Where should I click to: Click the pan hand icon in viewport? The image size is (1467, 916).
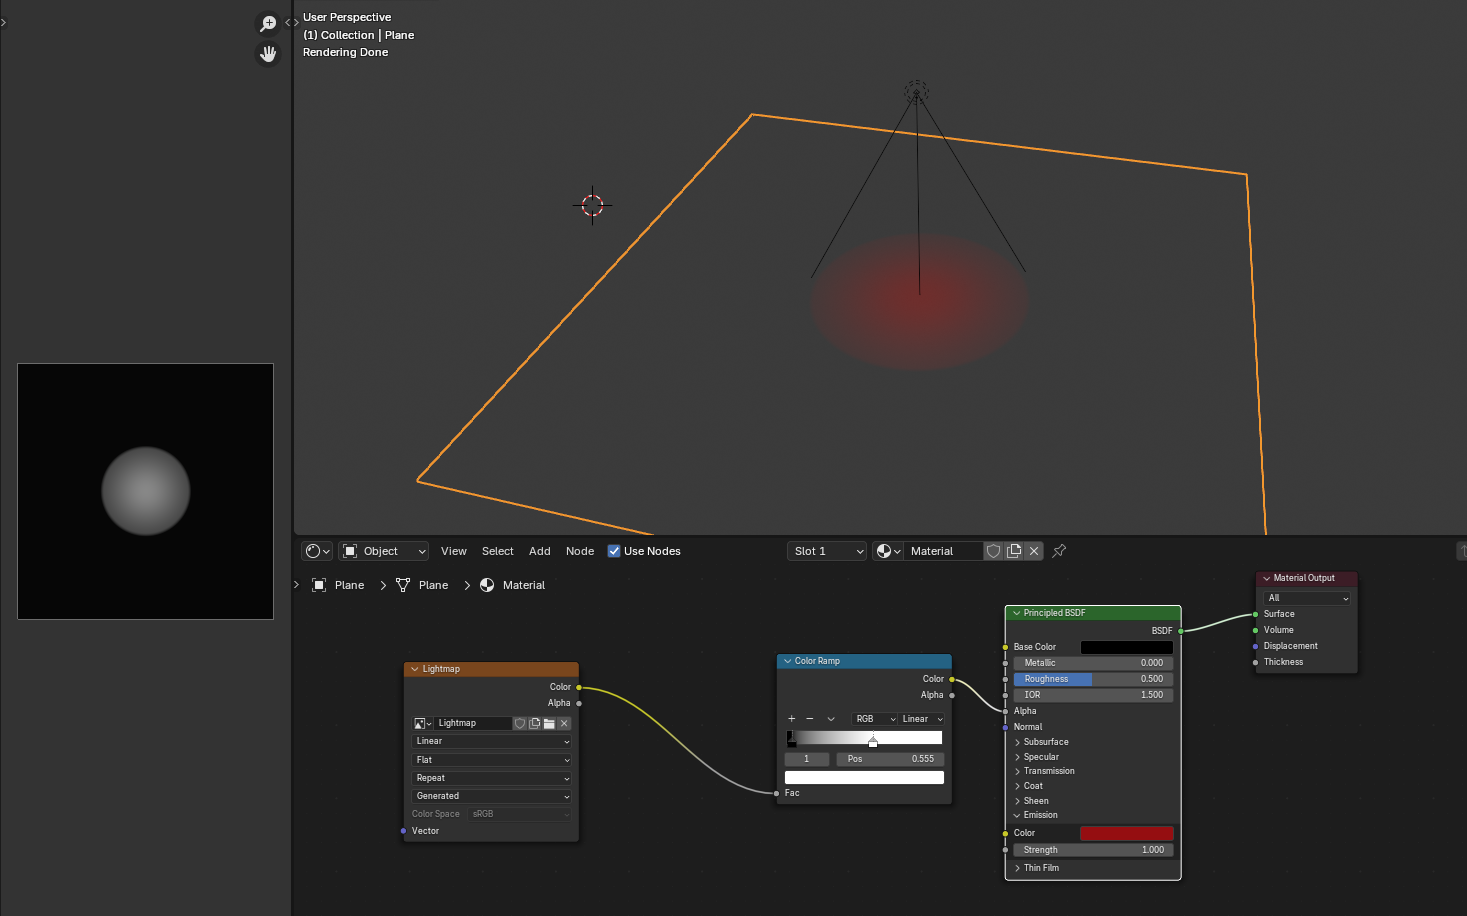point(268,54)
